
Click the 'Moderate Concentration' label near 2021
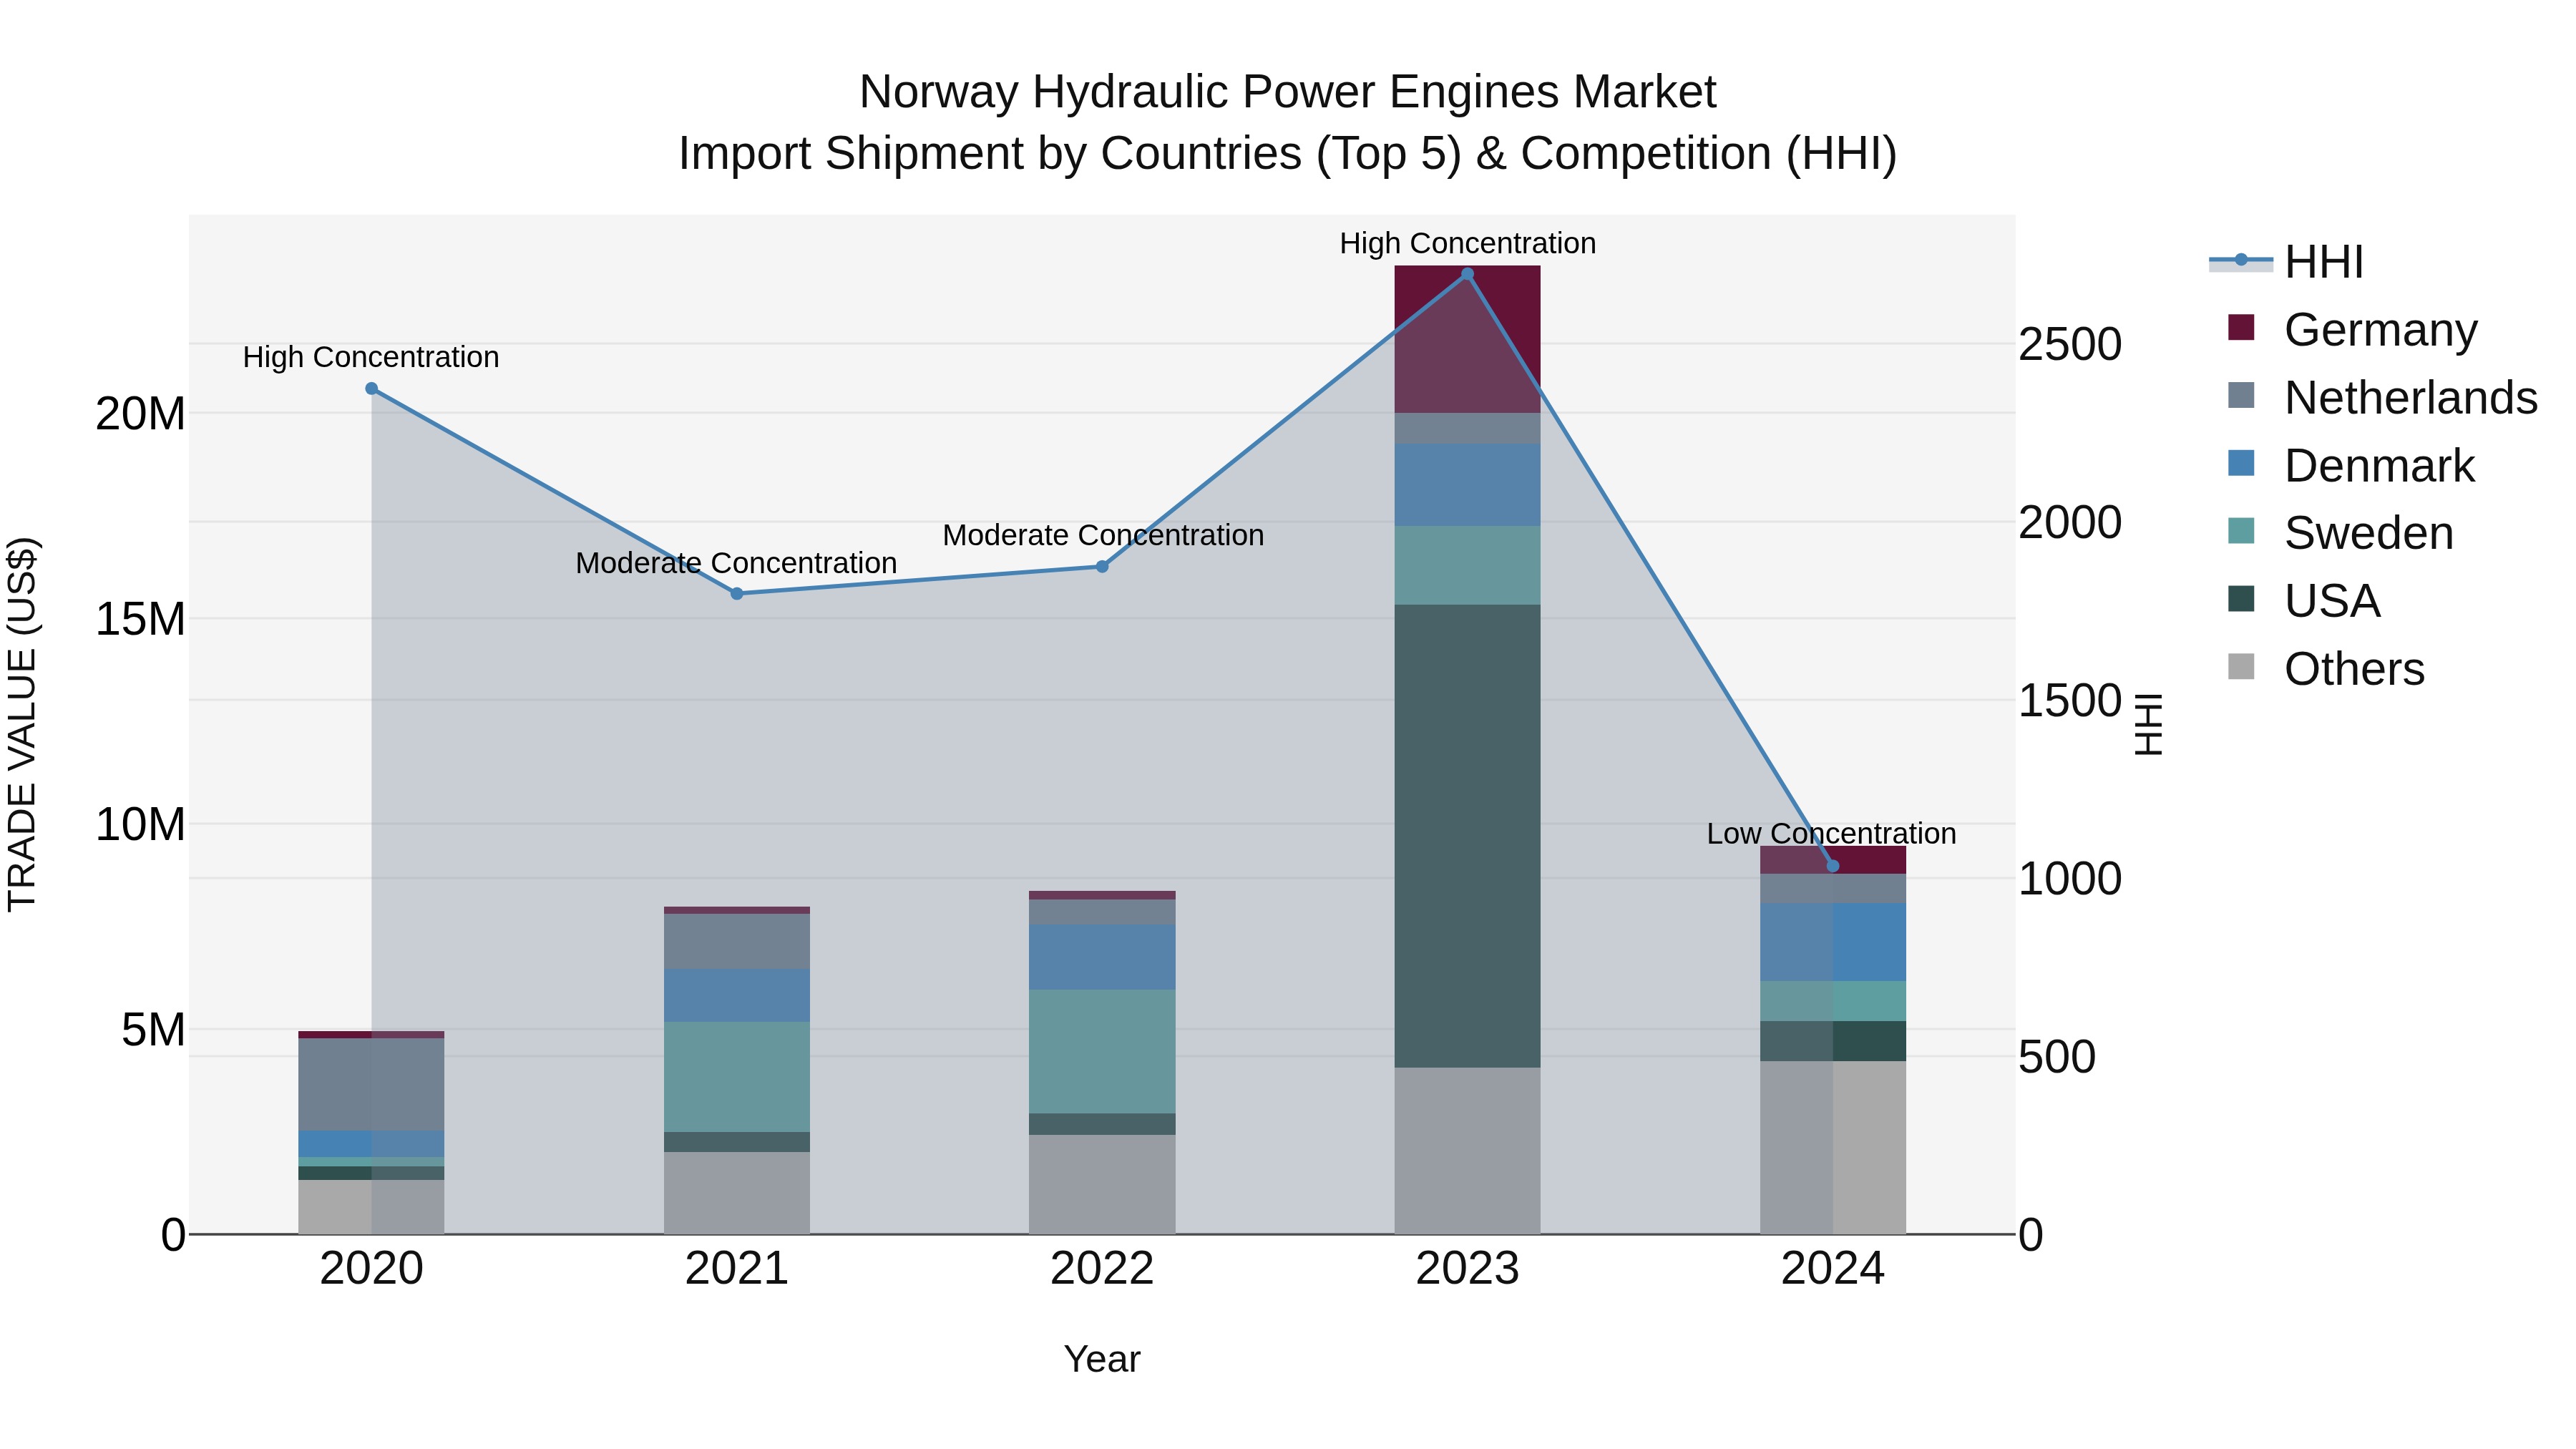click(736, 563)
